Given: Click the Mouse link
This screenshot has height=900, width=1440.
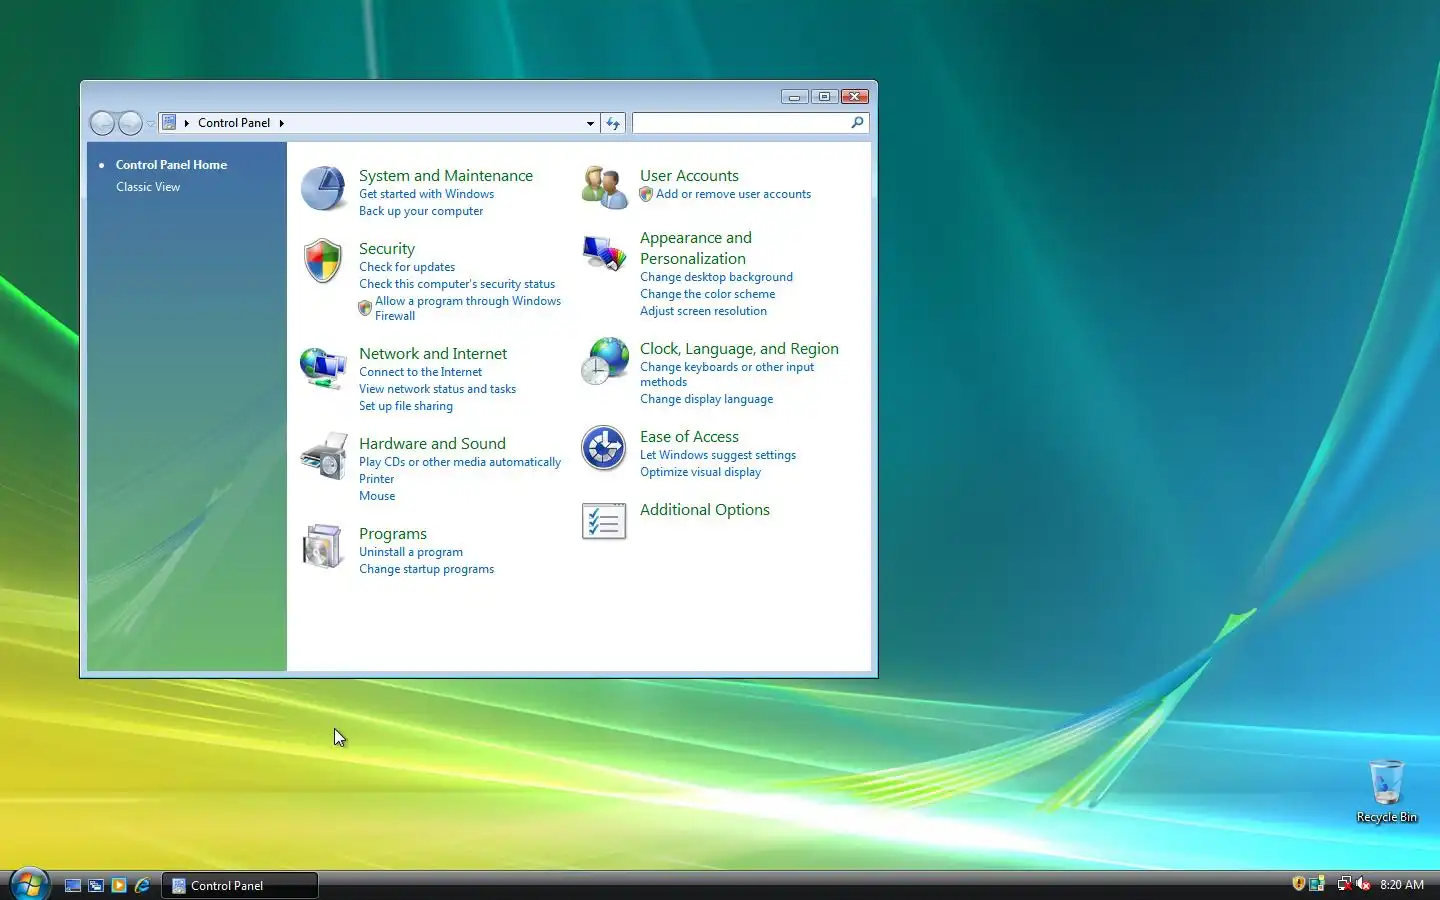Looking at the screenshot, I should point(377,496).
